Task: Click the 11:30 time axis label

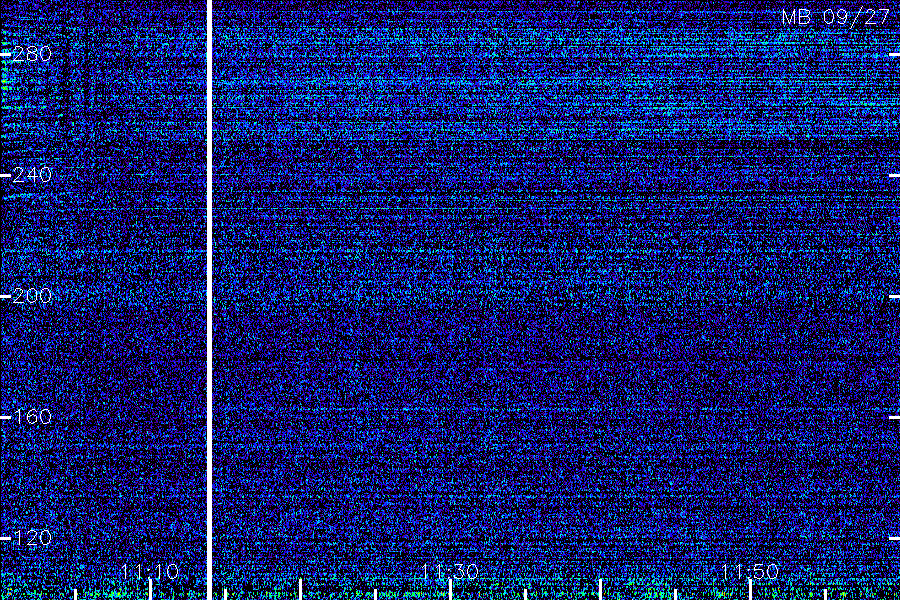Action: pos(450,572)
